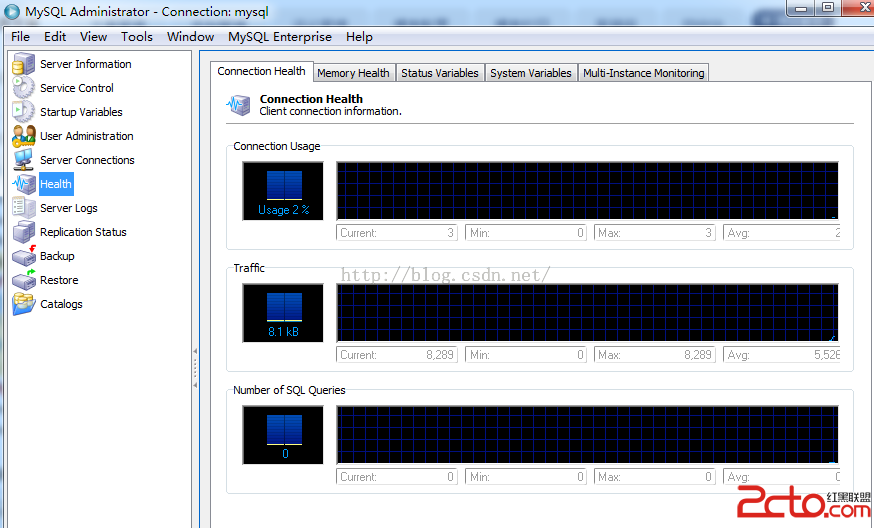This screenshot has width=874, height=528.
Task: Open the File menu
Action: [21, 37]
